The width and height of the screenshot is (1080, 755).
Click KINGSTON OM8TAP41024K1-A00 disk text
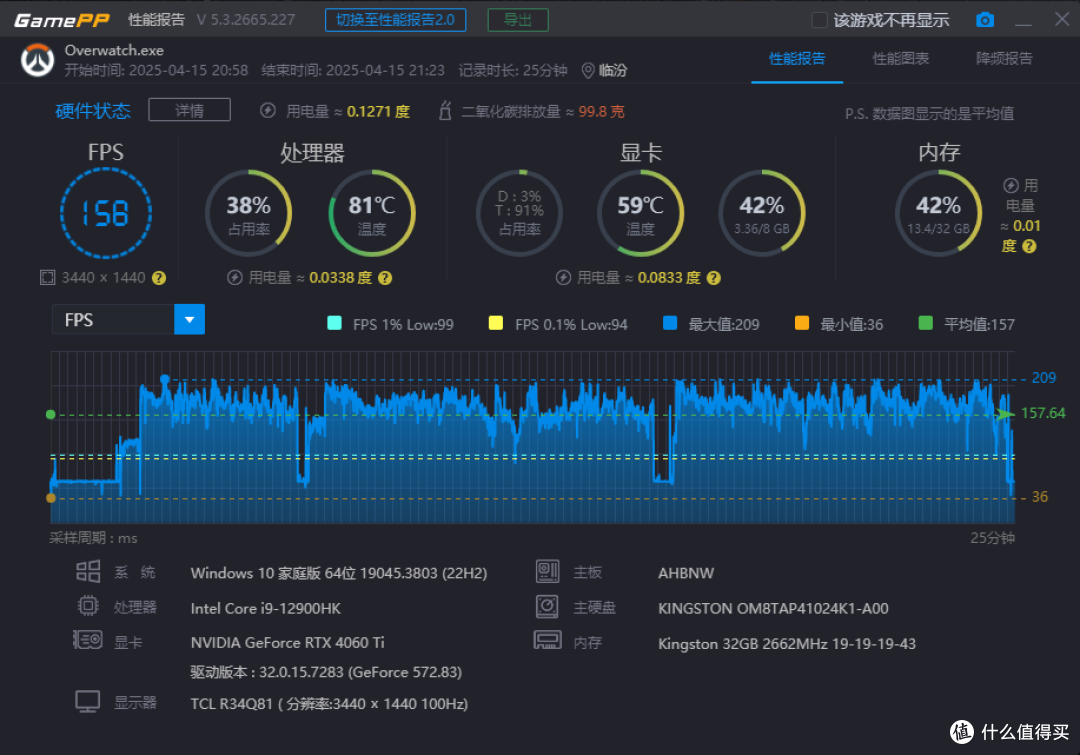tap(773, 609)
